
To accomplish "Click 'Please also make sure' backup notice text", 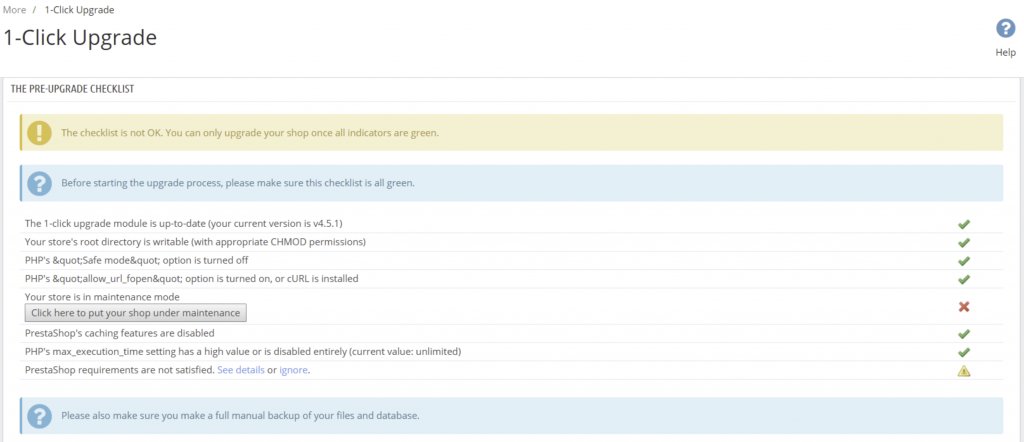I will [x=240, y=415].
